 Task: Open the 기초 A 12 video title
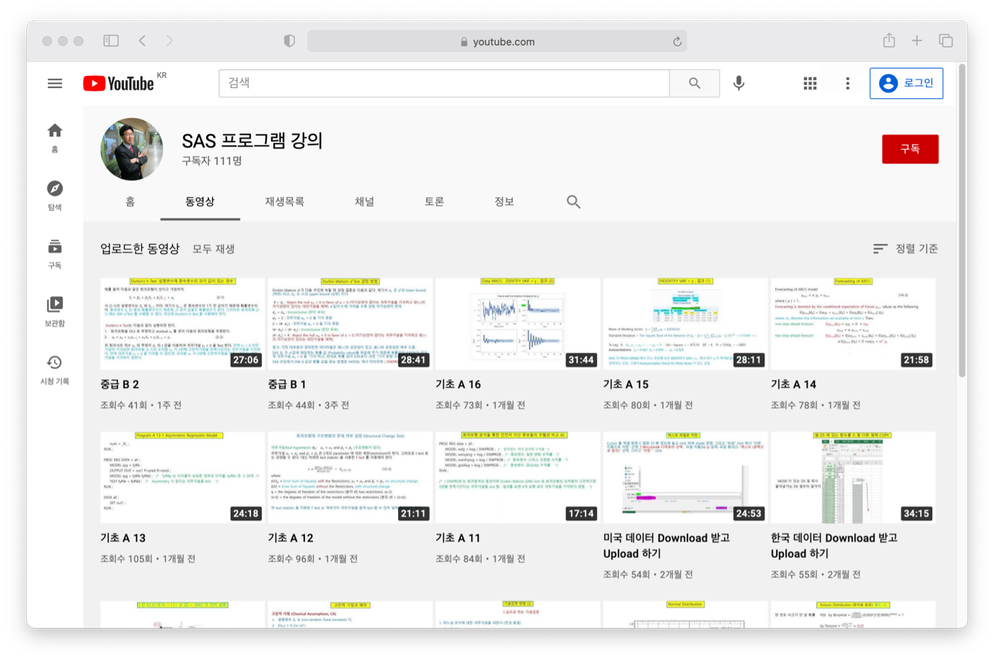(290, 538)
